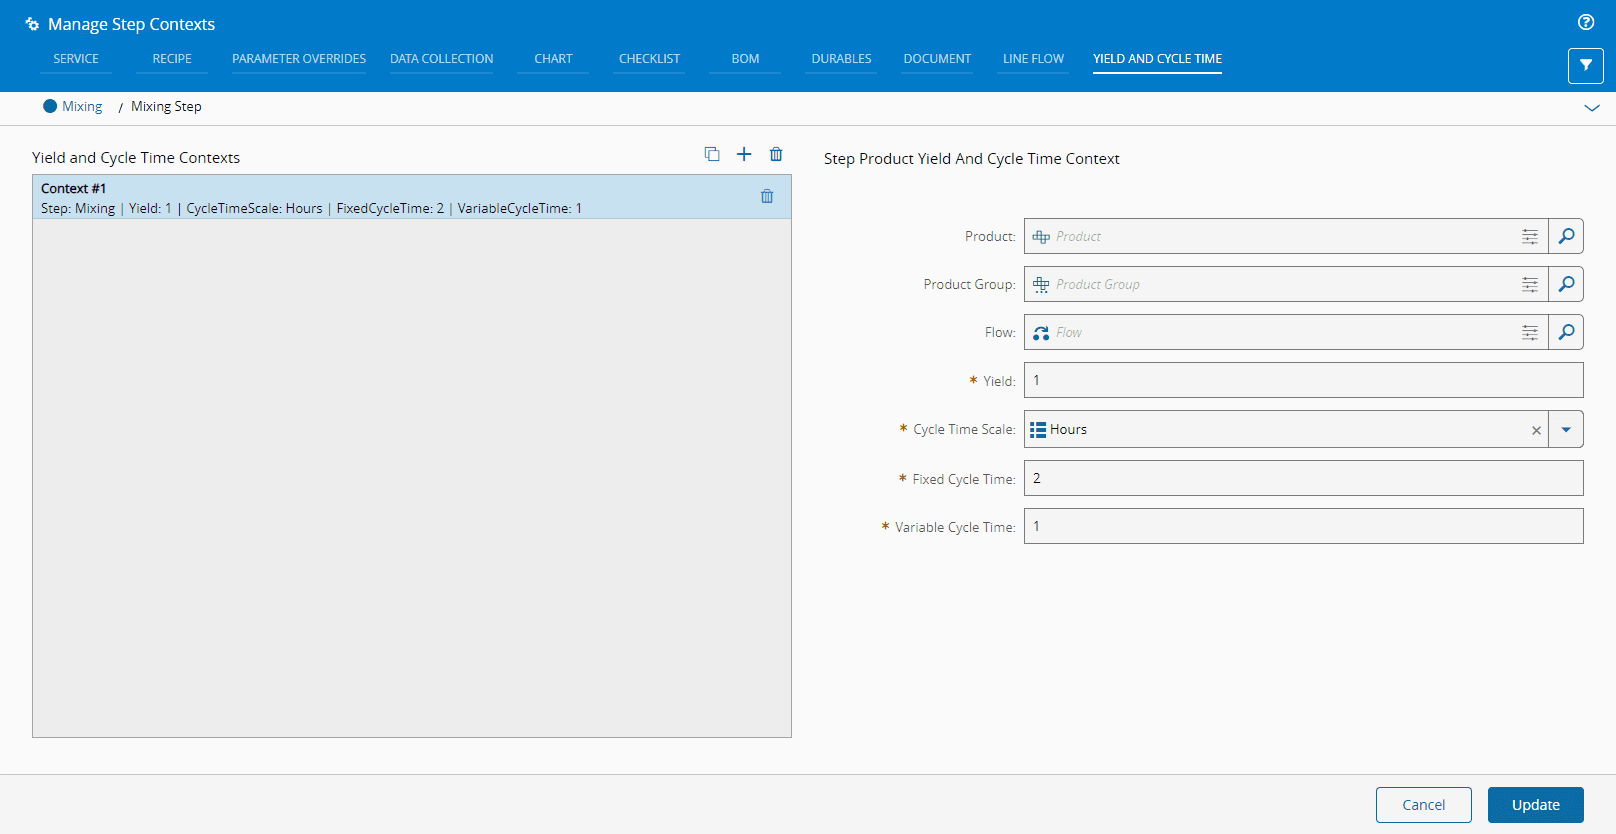
Task: Expand the Cycle Time Scale dropdown
Action: [x=1566, y=430]
